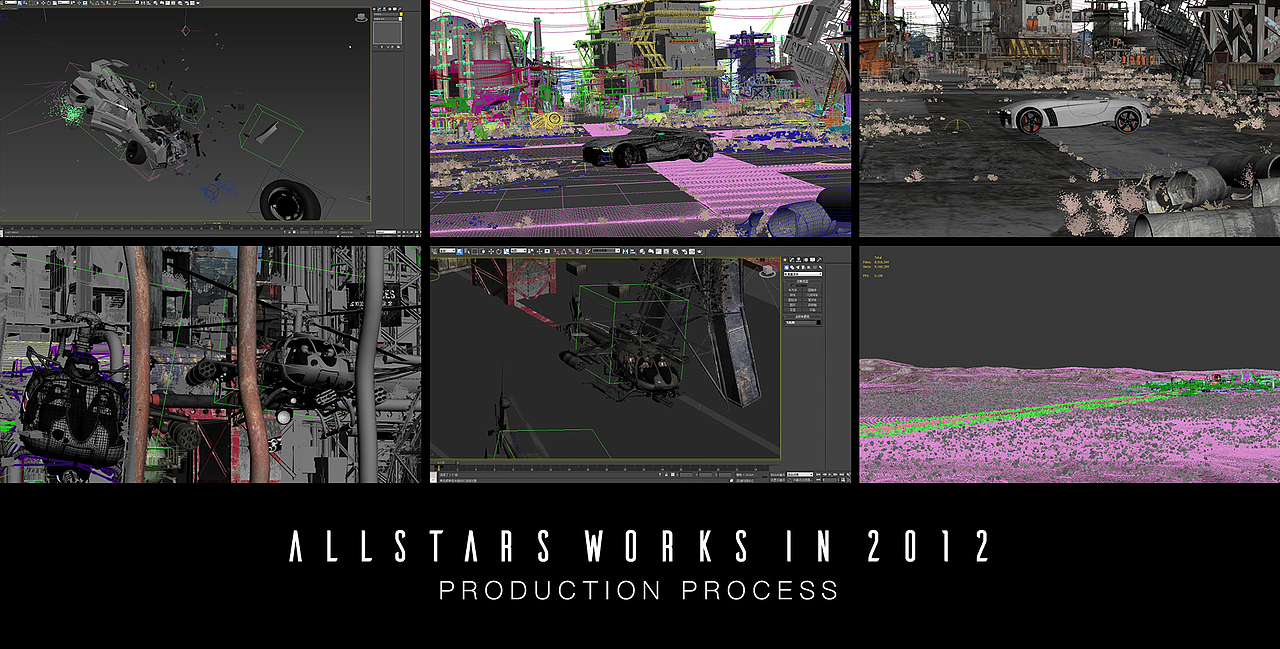Open selection filter dropdown in helicopter window
1280x649 pixels.
pyautogui.click(x=448, y=251)
